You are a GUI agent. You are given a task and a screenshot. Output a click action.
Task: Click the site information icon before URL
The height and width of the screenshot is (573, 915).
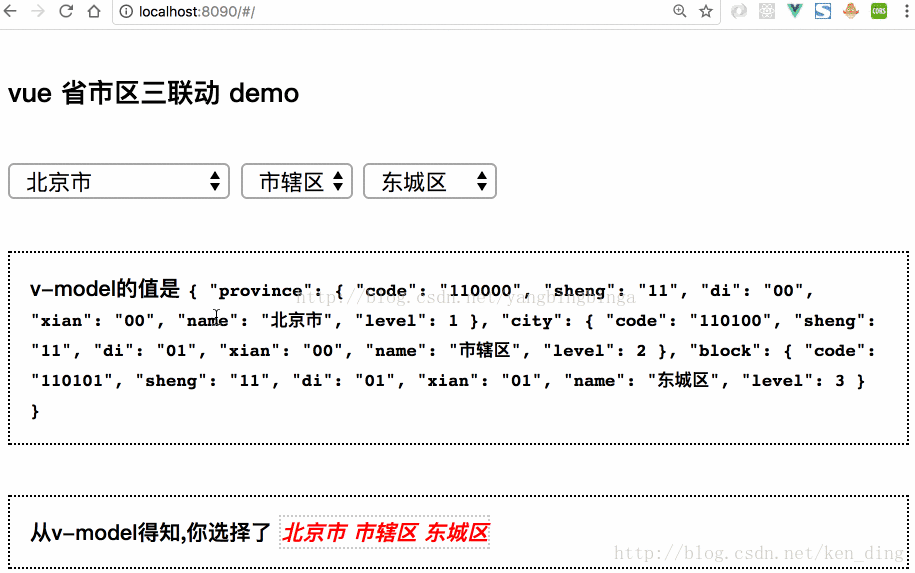point(126,12)
